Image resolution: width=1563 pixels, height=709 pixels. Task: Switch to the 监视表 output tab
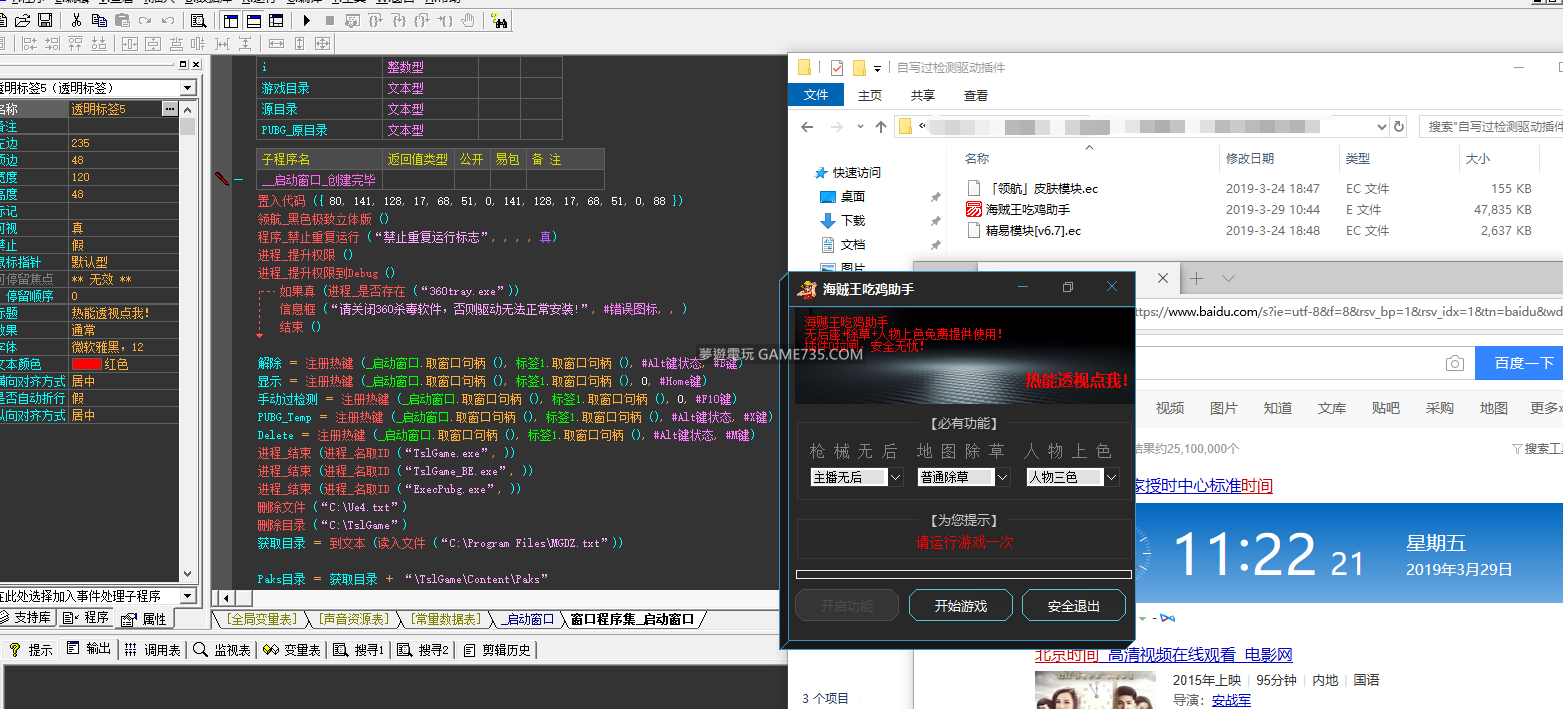[x=223, y=650]
